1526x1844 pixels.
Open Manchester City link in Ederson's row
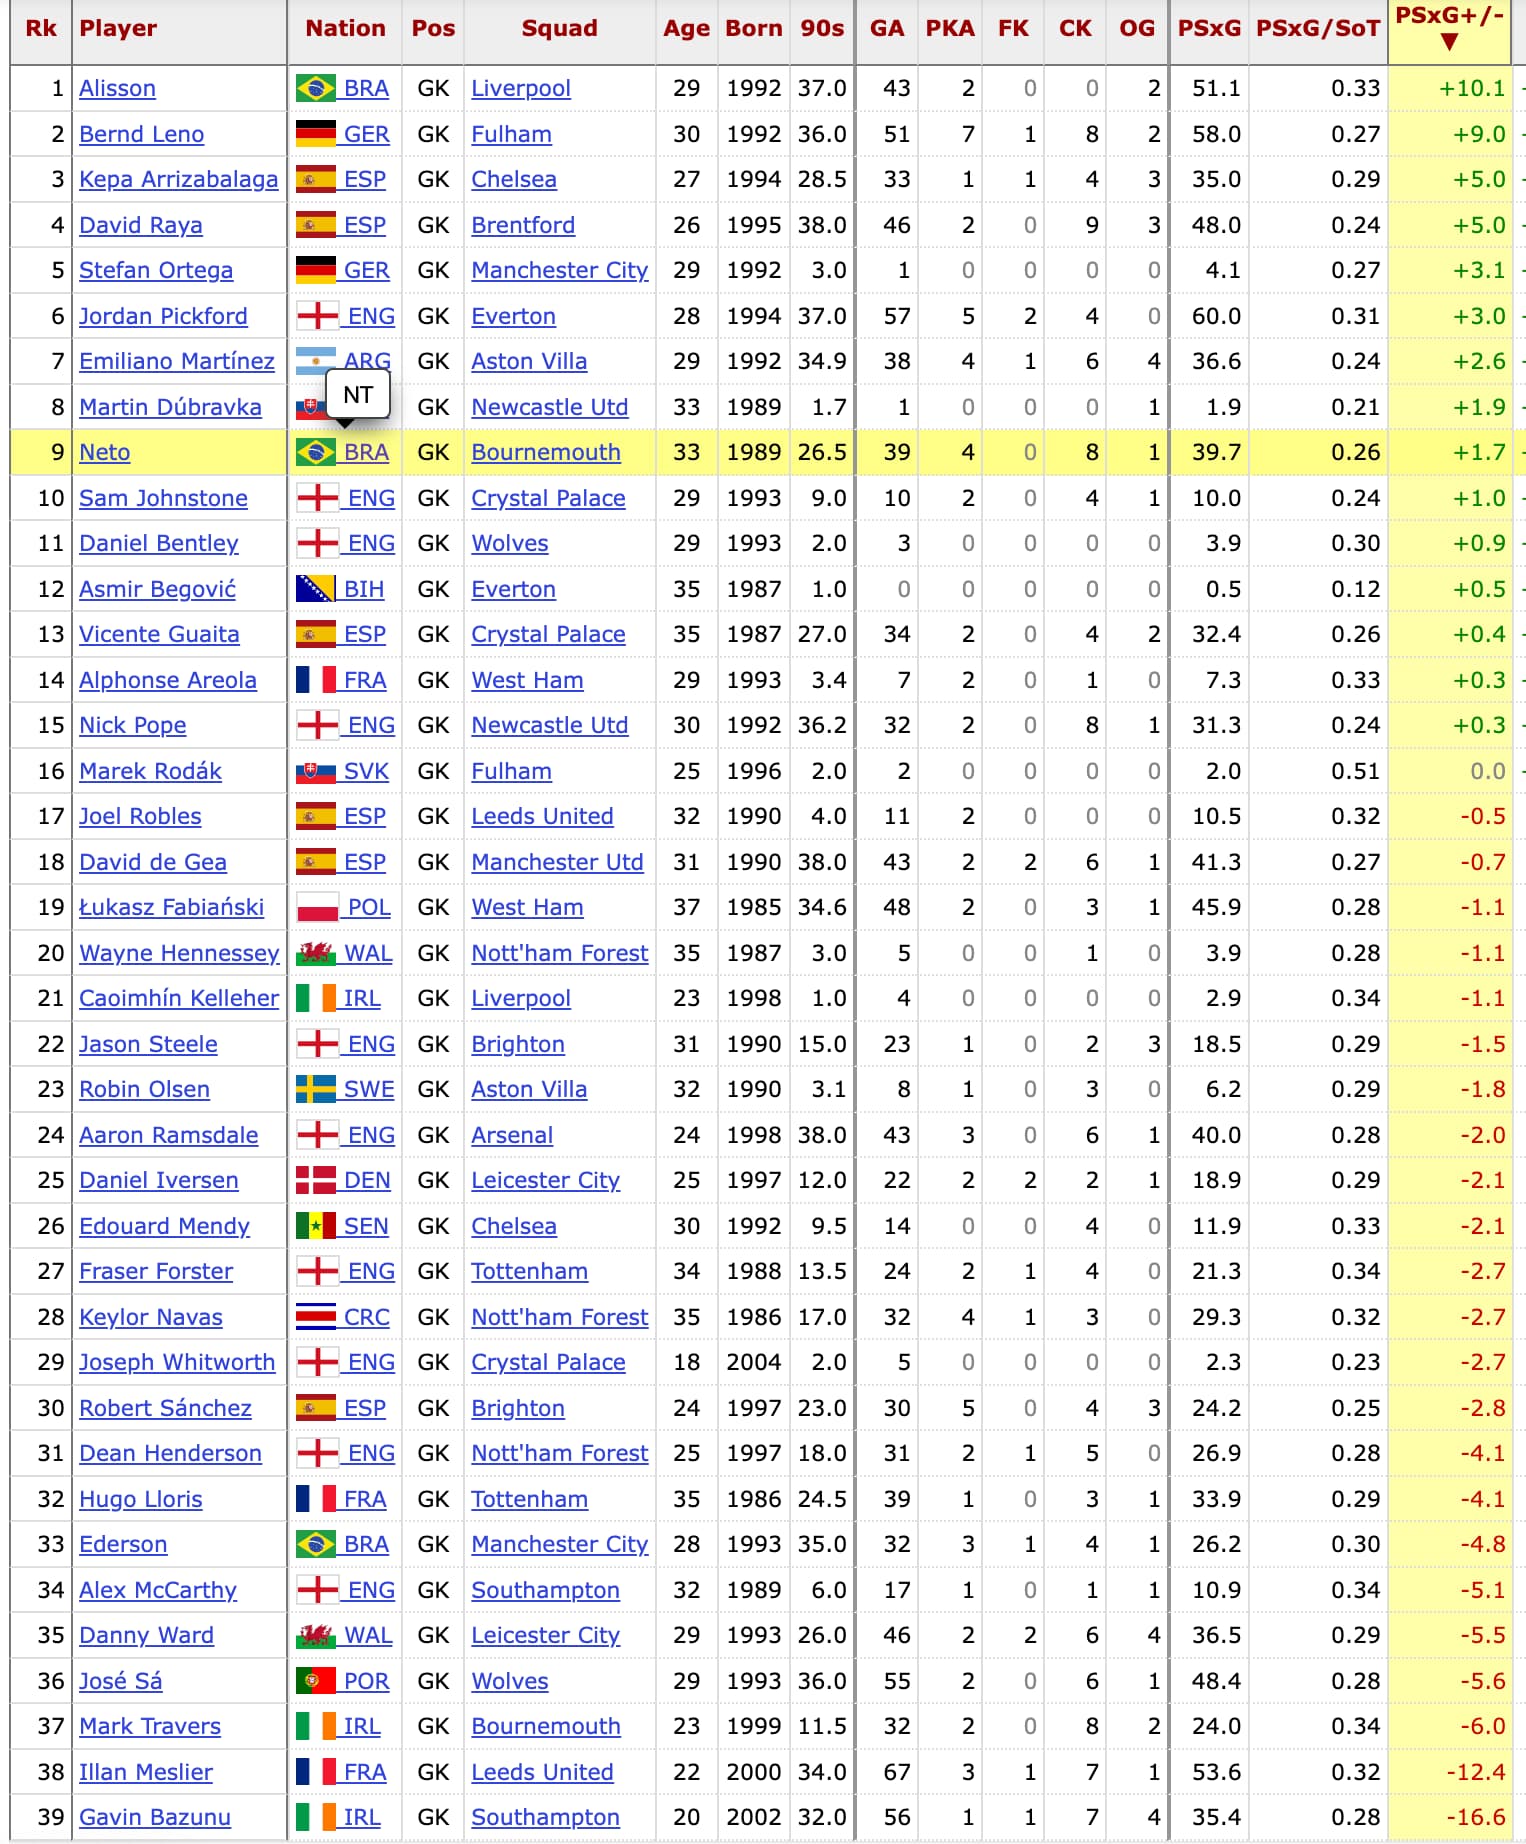(560, 1545)
